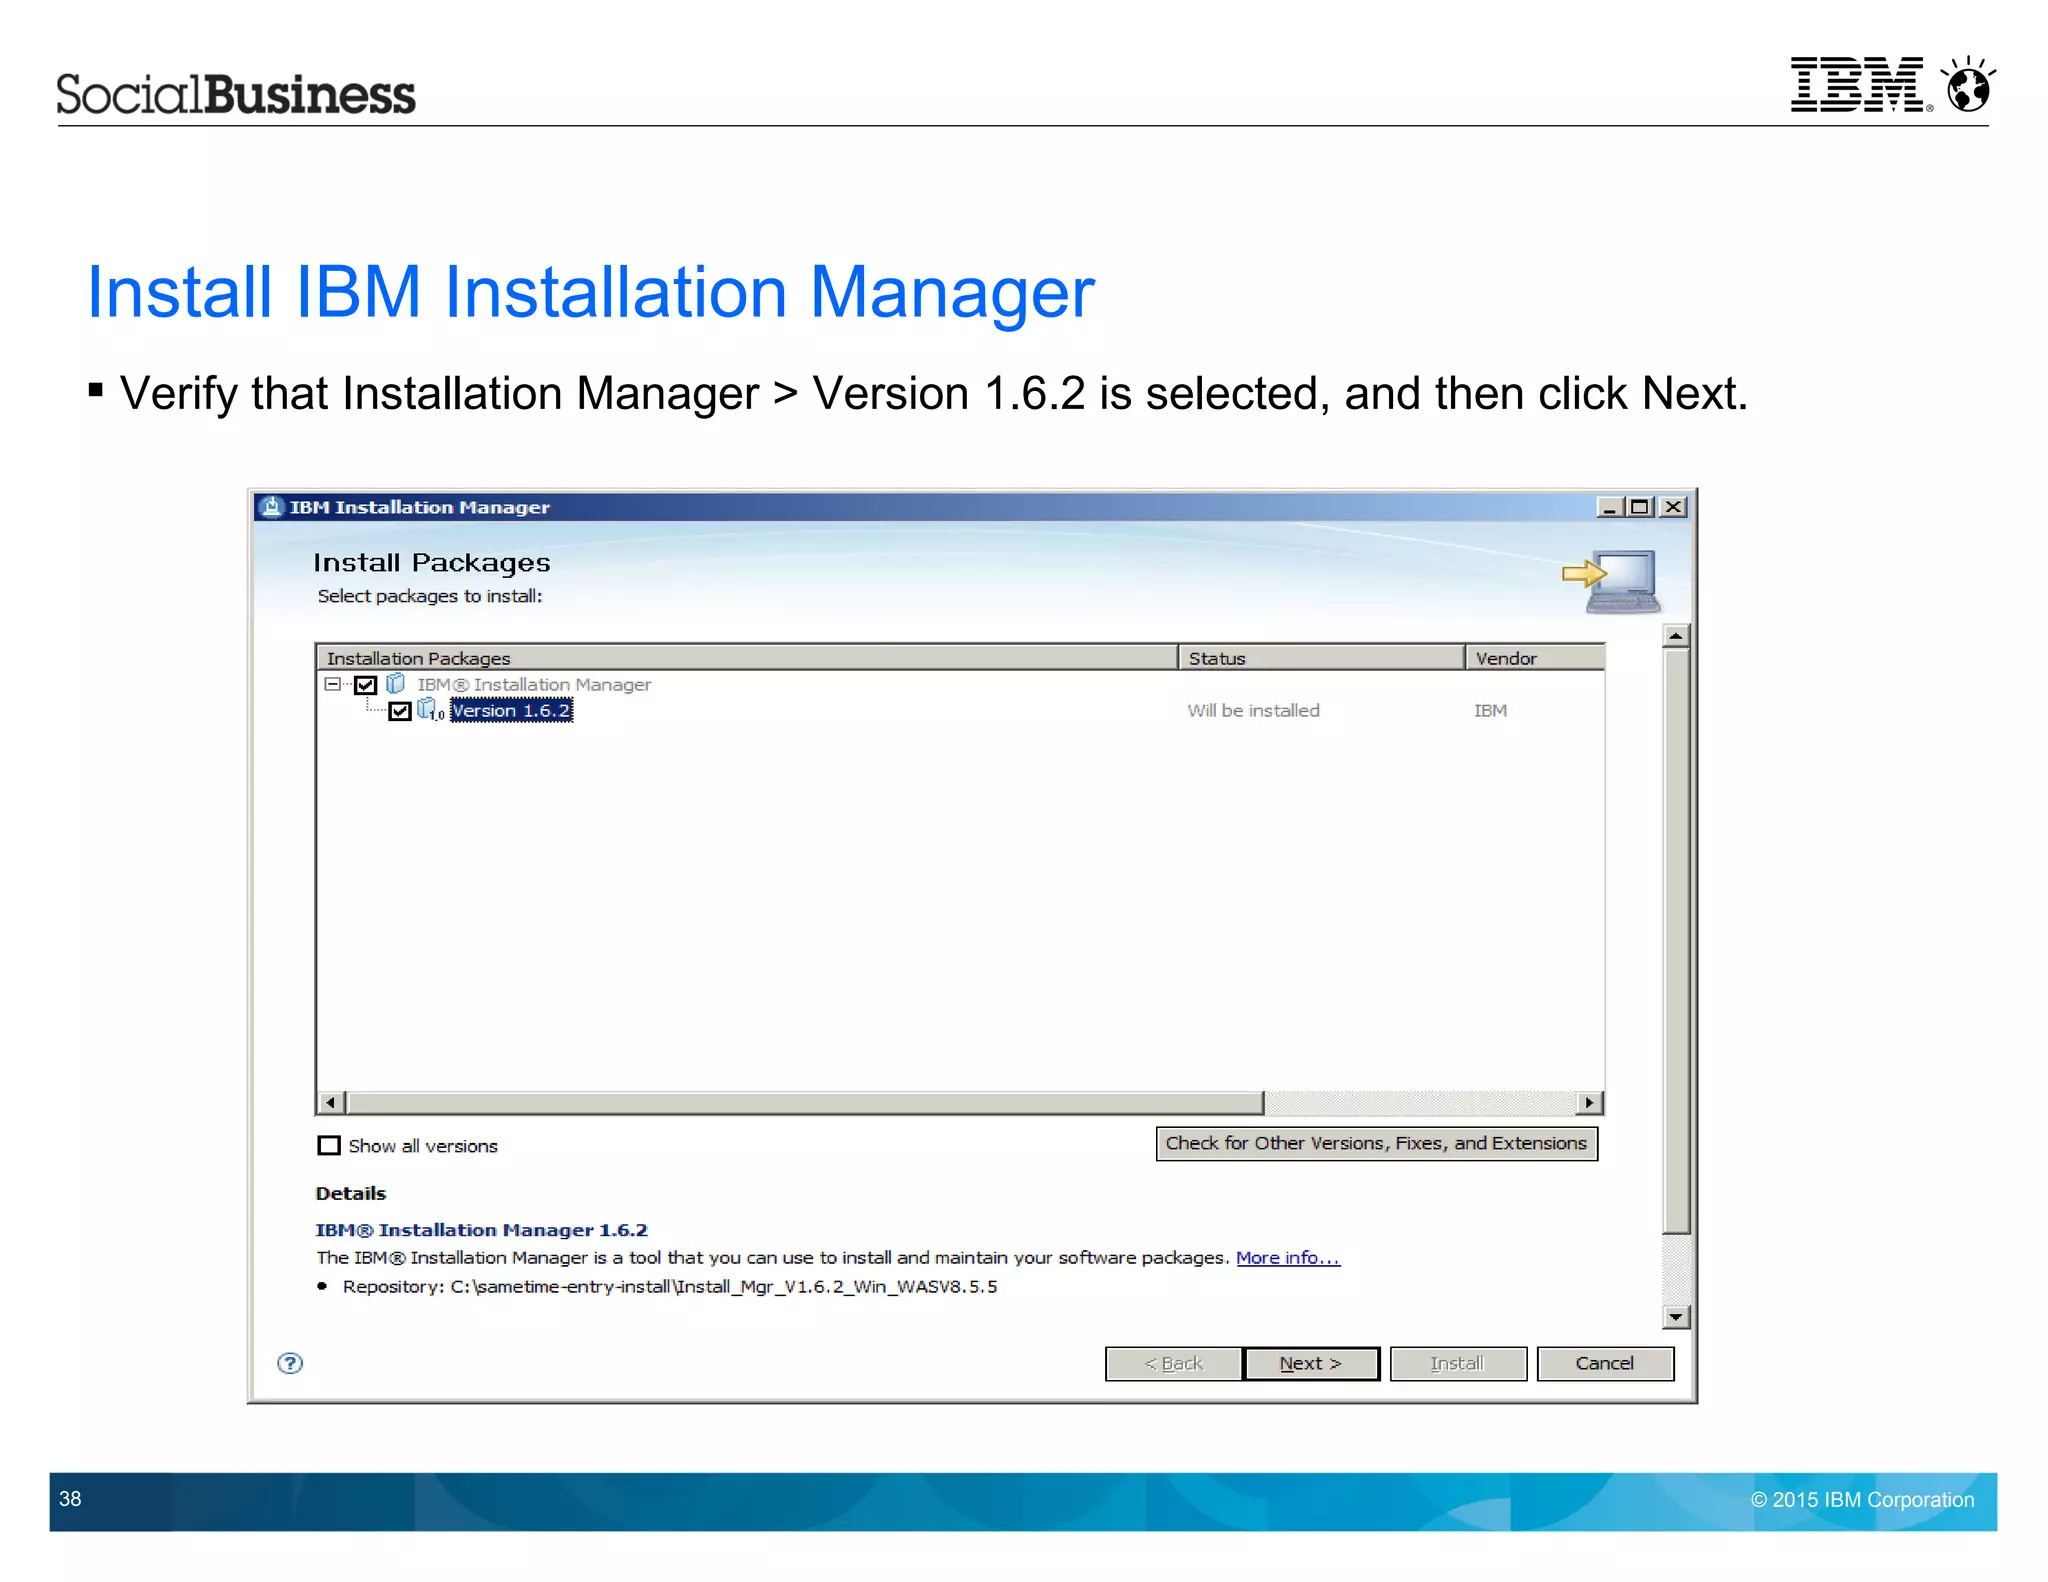Open the More info link

1288,1257
